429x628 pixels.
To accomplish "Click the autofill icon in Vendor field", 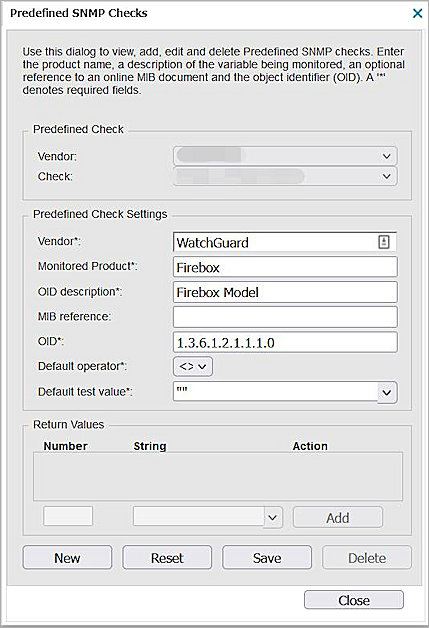I will click(384, 242).
